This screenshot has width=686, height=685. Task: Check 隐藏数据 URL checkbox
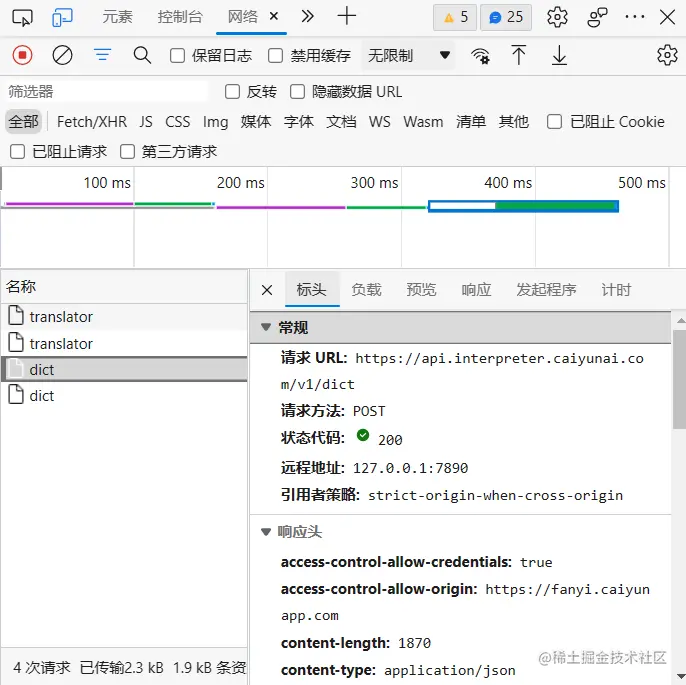[298, 92]
